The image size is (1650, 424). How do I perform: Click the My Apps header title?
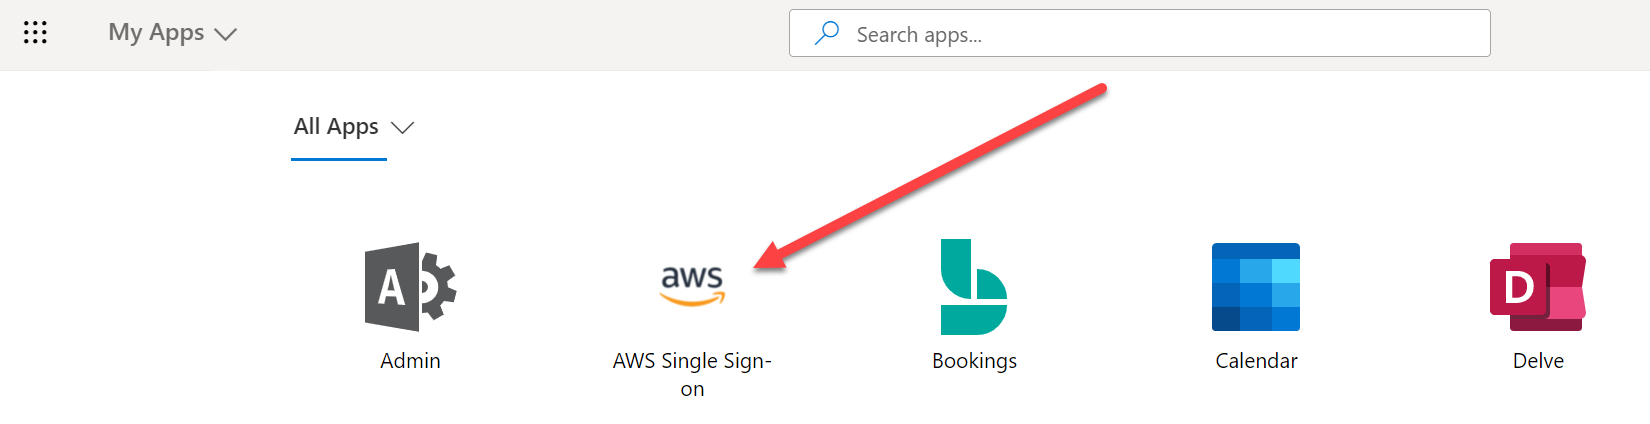click(156, 33)
